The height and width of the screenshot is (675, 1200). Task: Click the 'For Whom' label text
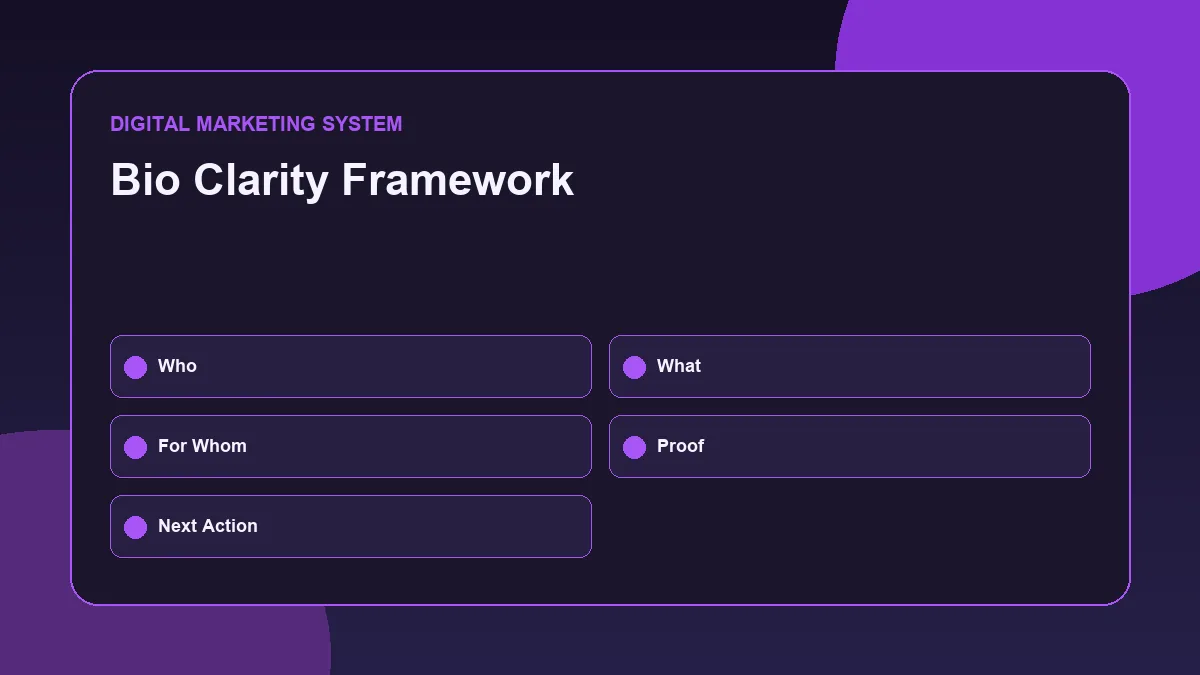(202, 446)
